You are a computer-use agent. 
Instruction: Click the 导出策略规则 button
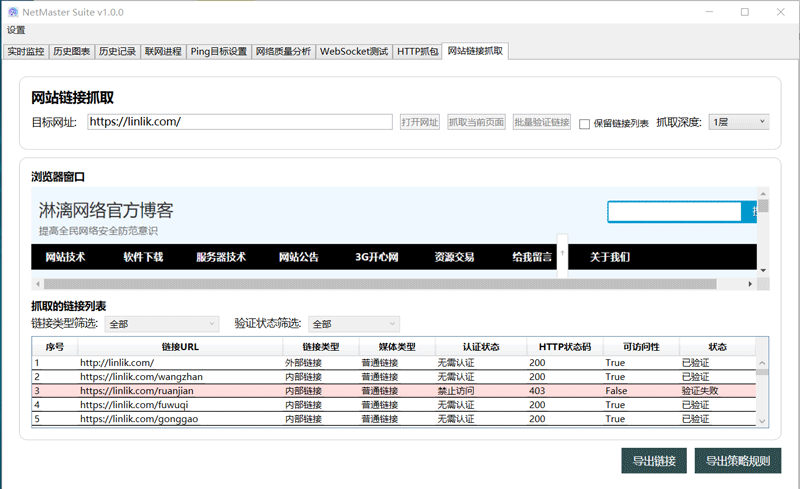[738, 461]
